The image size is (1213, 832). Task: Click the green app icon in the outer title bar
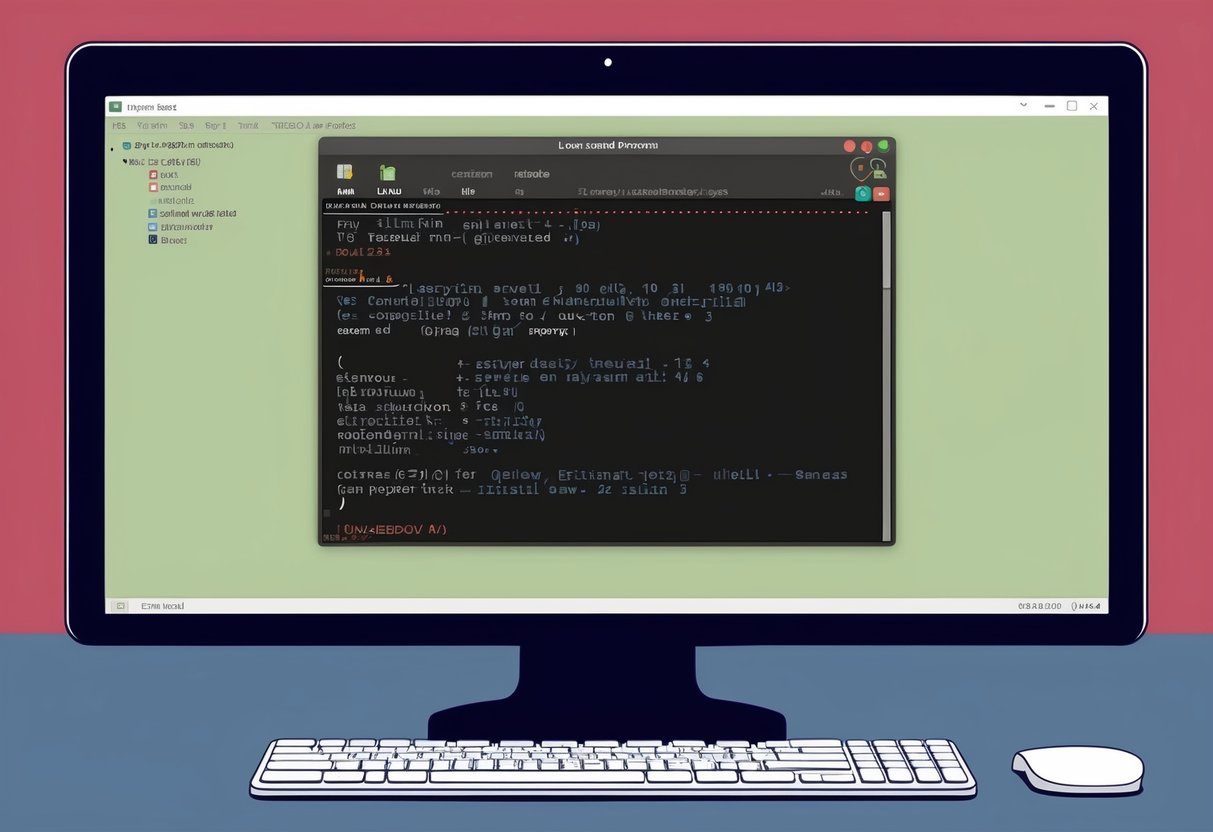[x=116, y=106]
